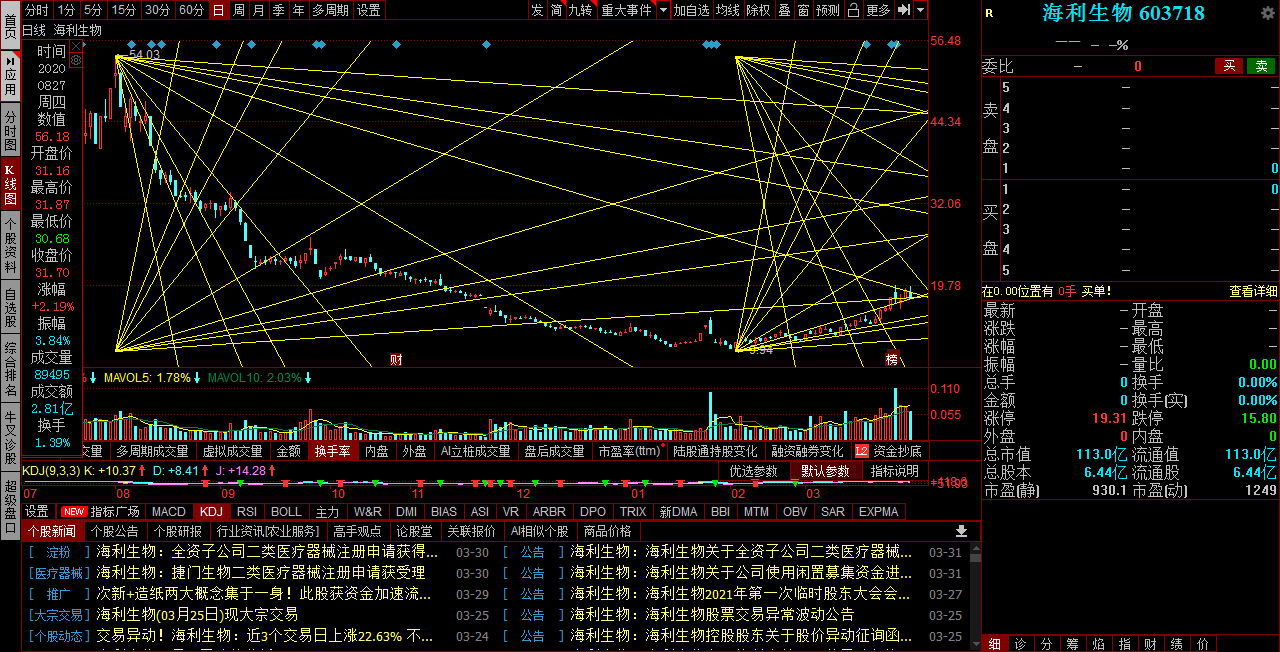Click the NEW 指标广场 badge

[x=74, y=511]
